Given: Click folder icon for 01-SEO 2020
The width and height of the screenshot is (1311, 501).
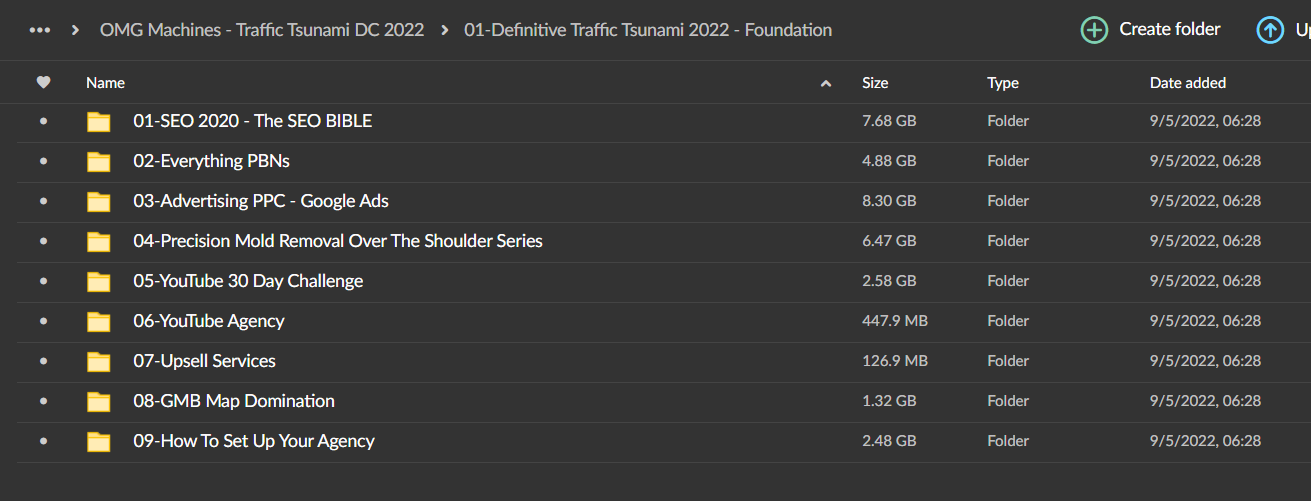Looking at the screenshot, I should [98, 121].
